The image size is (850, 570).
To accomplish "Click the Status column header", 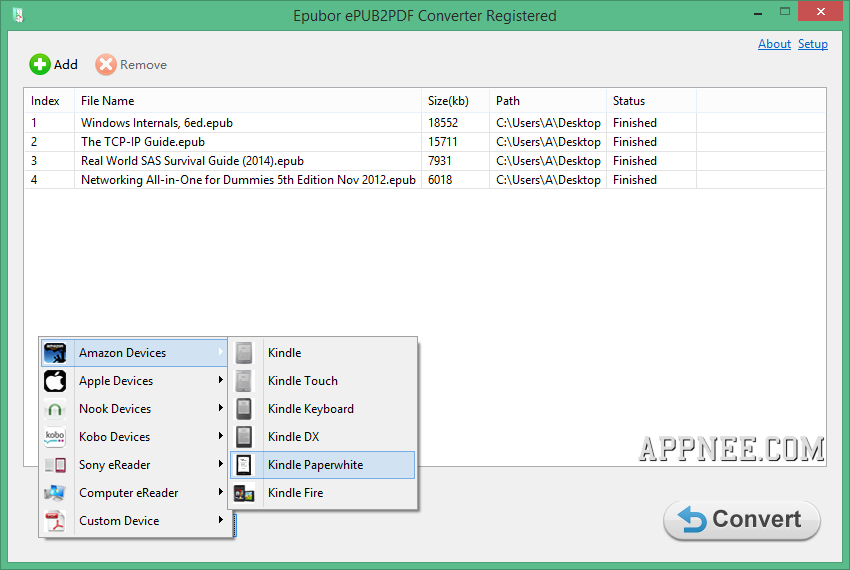I will tap(651, 101).
